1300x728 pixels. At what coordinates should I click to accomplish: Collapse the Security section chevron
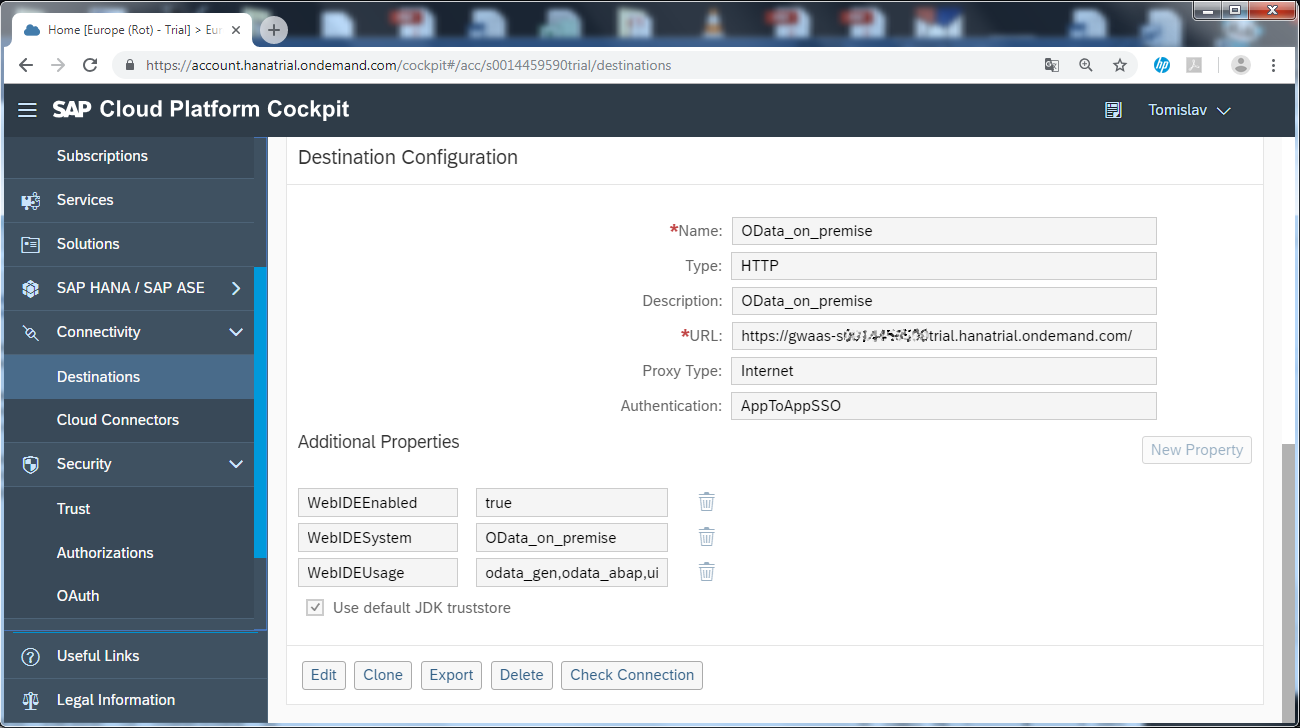click(x=236, y=464)
